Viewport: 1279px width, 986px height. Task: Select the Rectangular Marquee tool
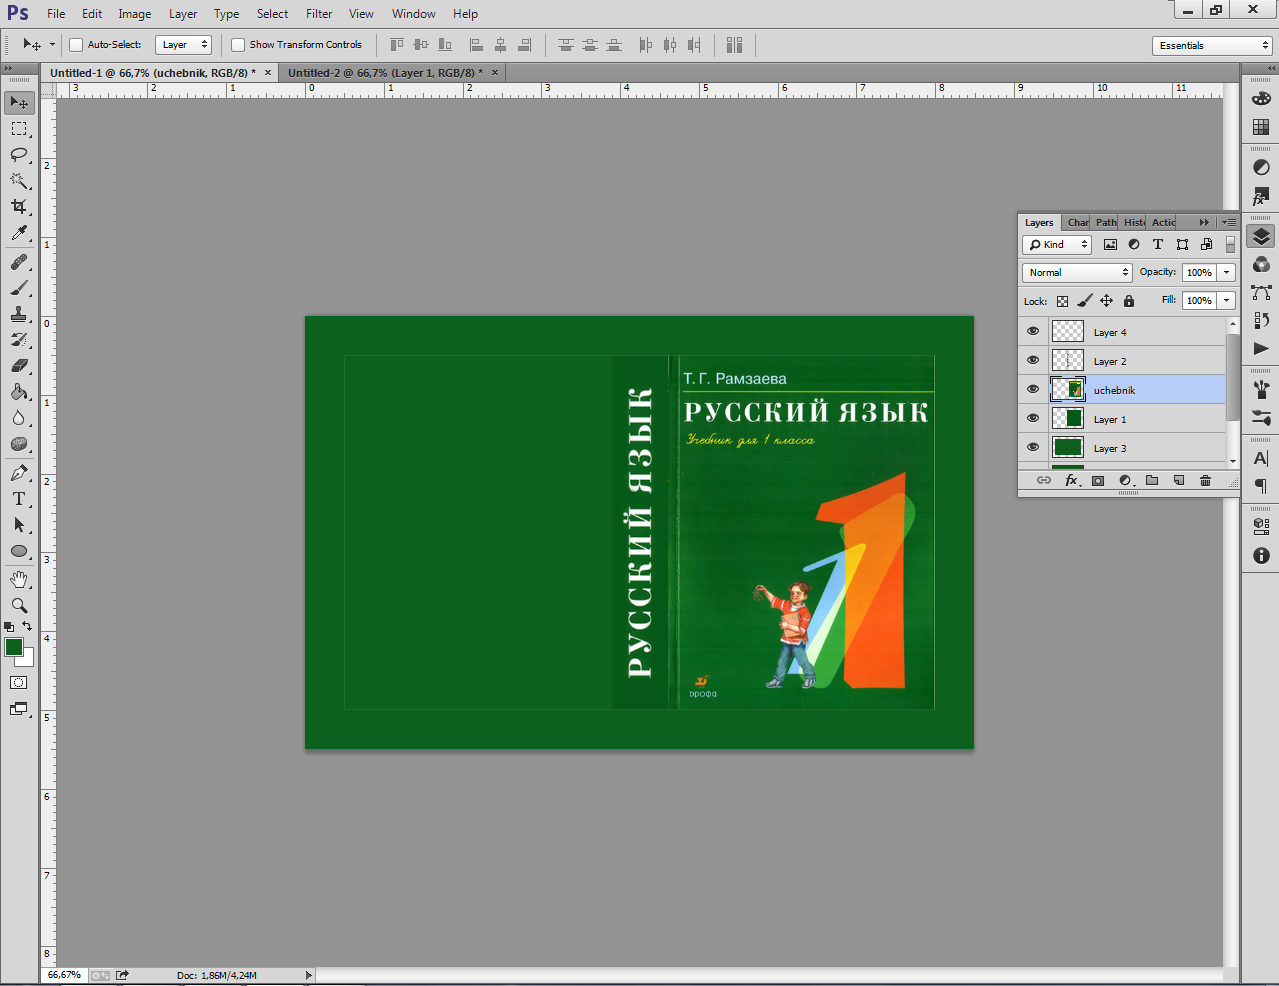point(19,129)
